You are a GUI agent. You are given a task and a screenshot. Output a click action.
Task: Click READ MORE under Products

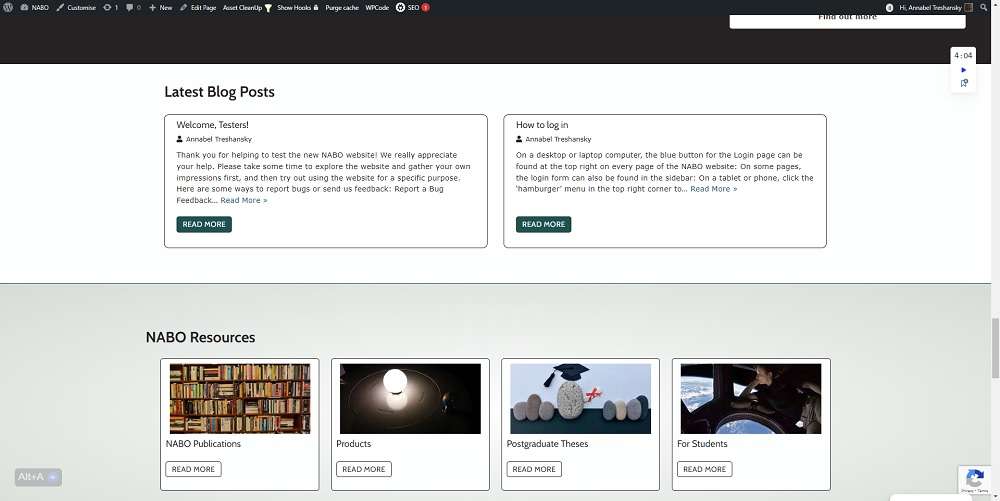coord(364,469)
